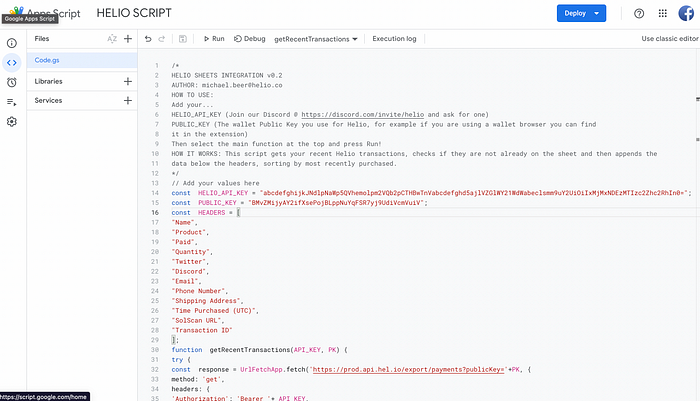Click the Files panel heading
Viewport: 700px width, 401px height.
pos(42,39)
